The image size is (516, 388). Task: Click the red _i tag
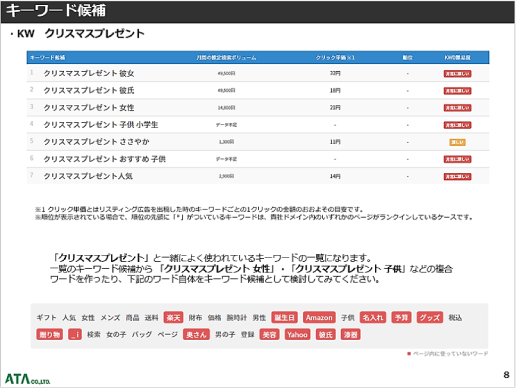coord(75,335)
